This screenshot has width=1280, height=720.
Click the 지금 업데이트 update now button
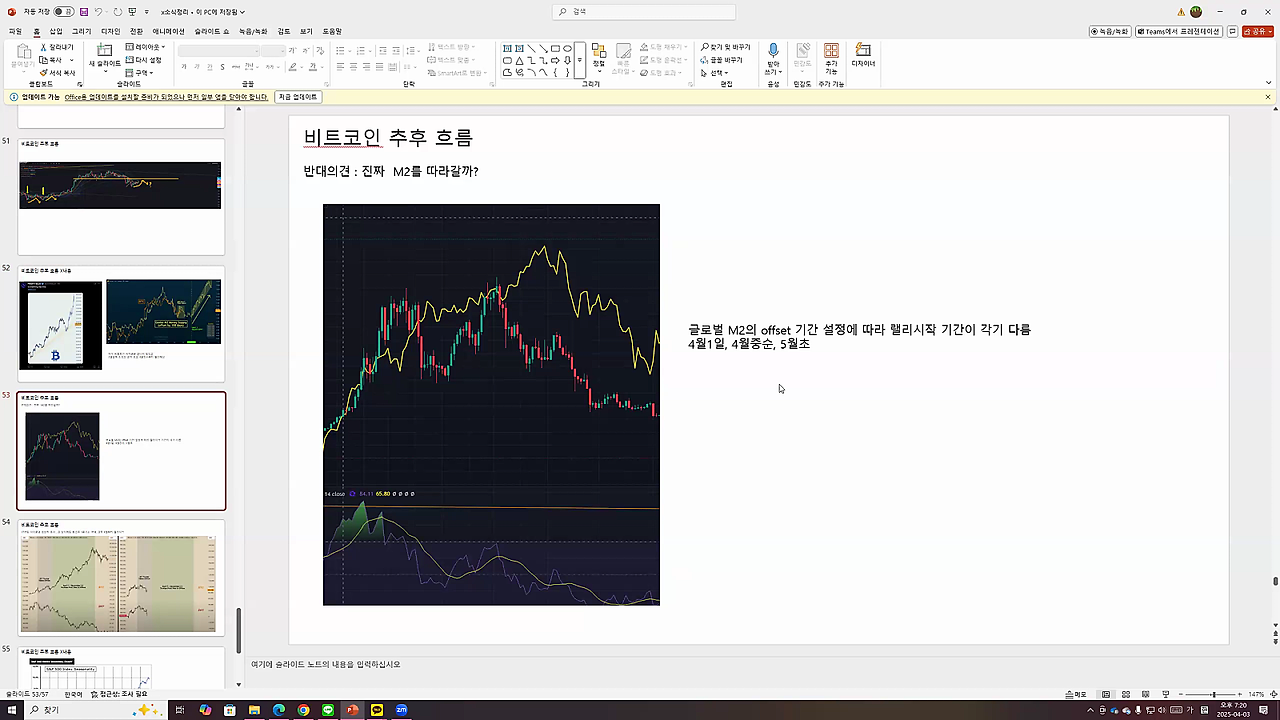coord(297,97)
